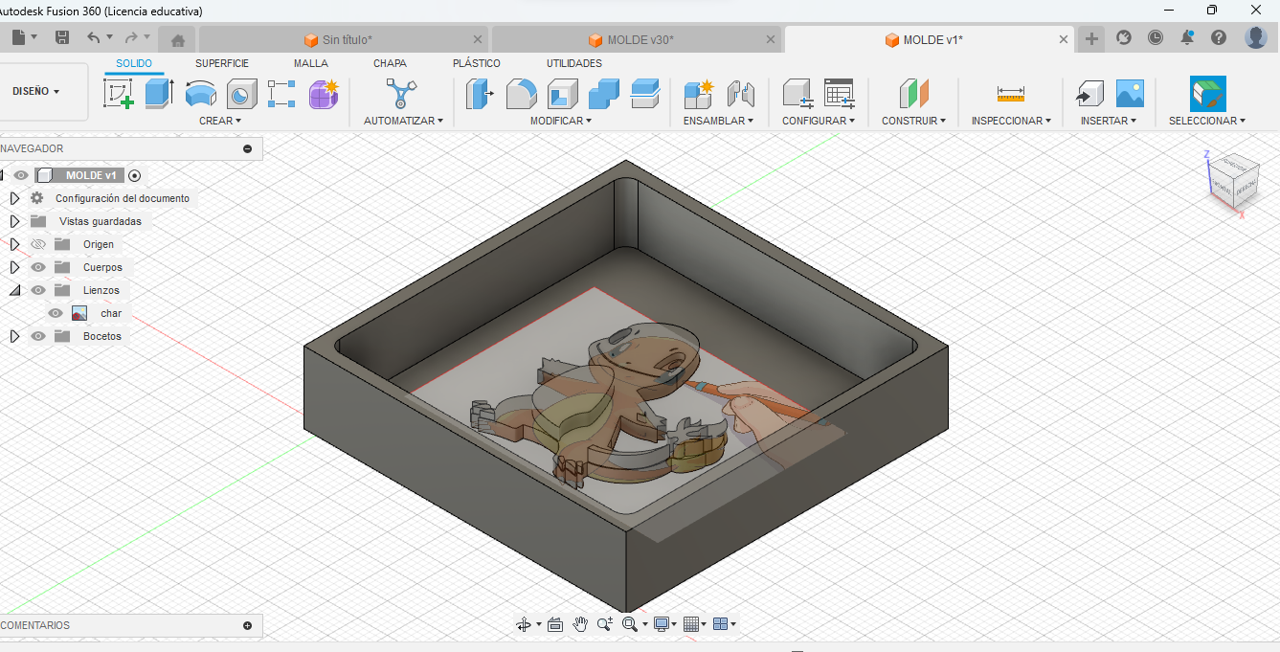Close the MOLDE v30 document tab
Screen dimensions: 1280x652
pos(771,40)
